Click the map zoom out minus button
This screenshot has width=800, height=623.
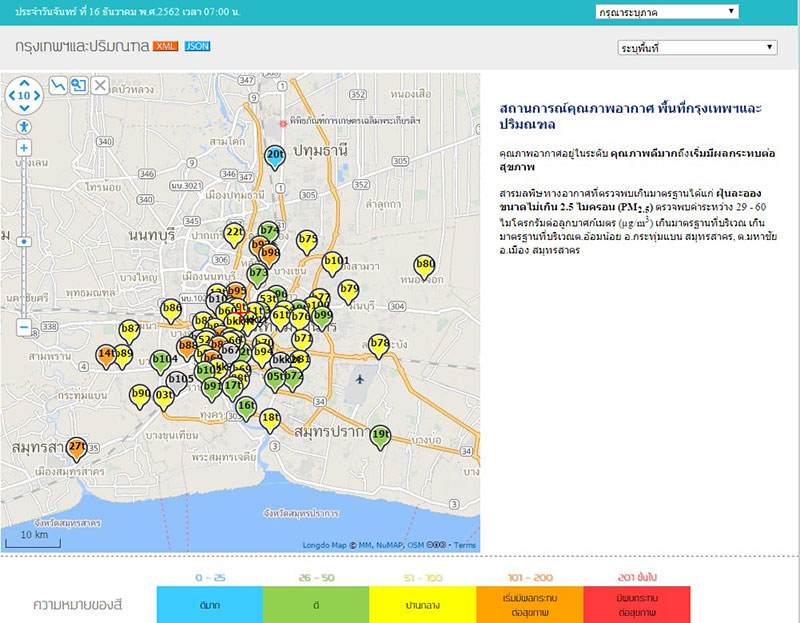pos(24,327)
